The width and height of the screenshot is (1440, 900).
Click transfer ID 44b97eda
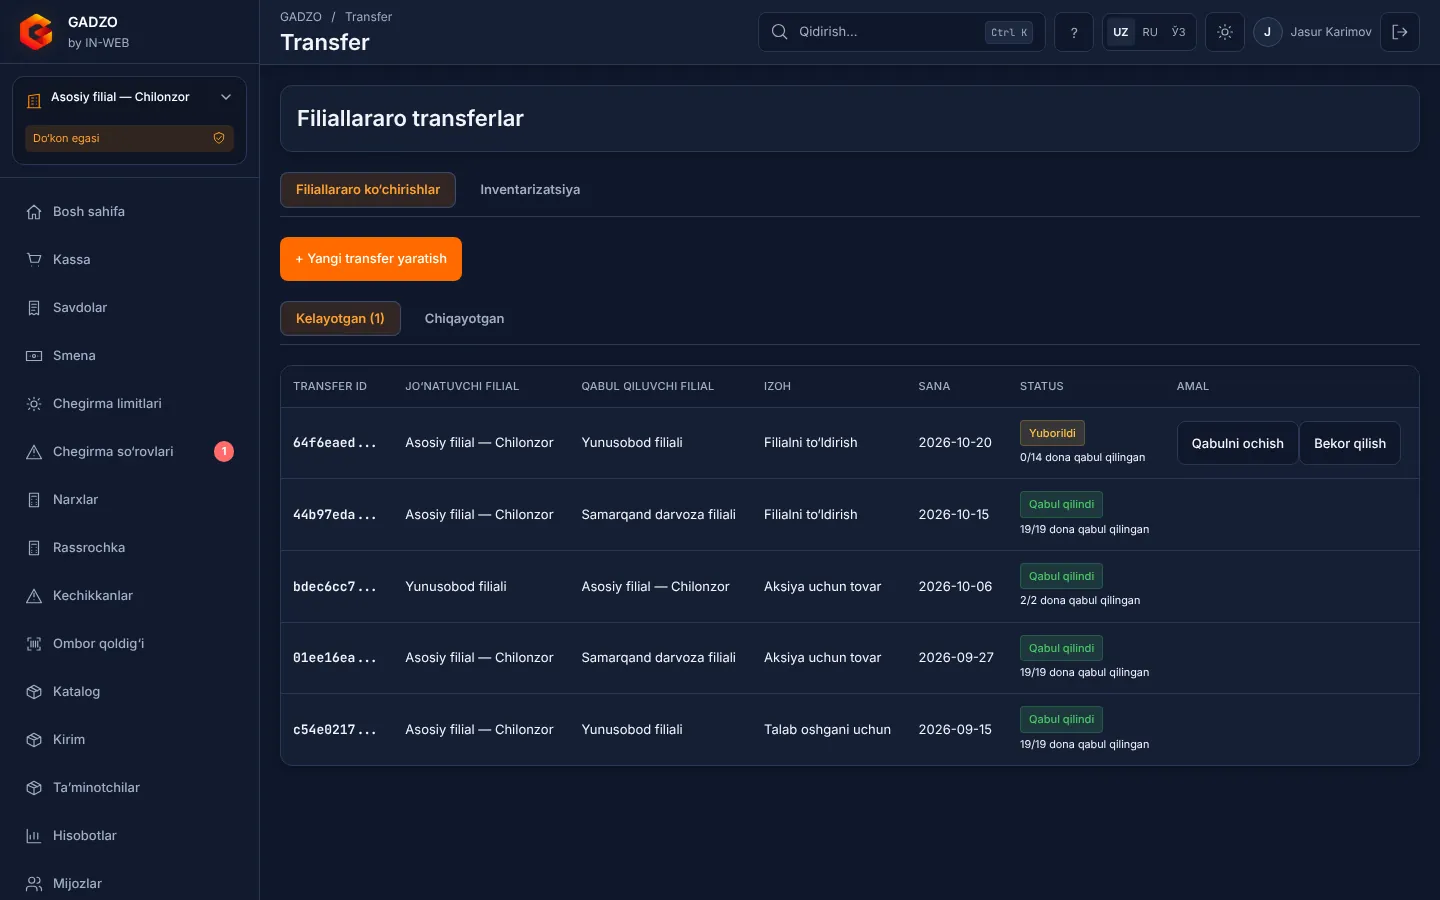[334, 515]
